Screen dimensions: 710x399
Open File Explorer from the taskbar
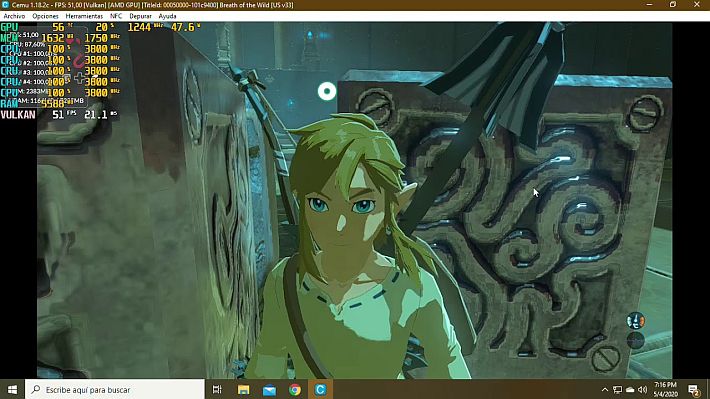(243, 389)
